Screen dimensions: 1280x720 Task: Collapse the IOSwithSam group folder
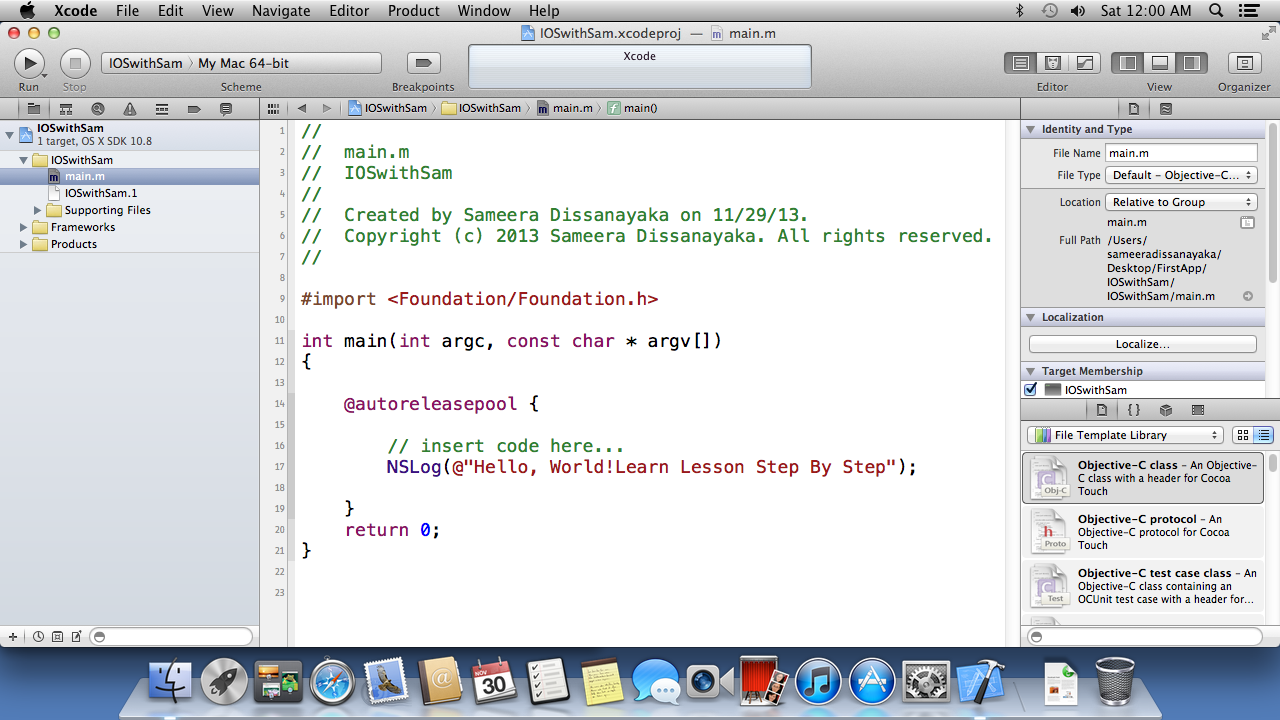pyautogui.click(x=24, y=160)
